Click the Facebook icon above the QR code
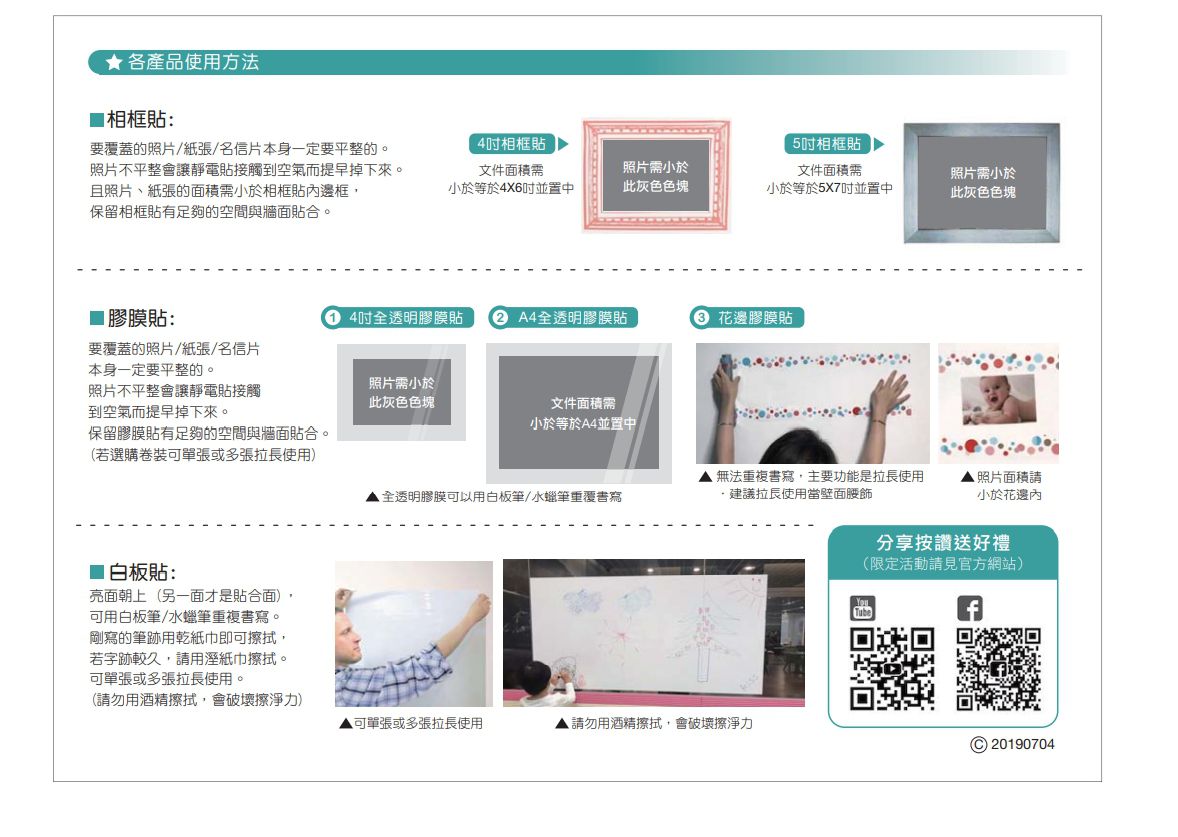Screen dimensions: 1178x837 [x=970, y=607]
